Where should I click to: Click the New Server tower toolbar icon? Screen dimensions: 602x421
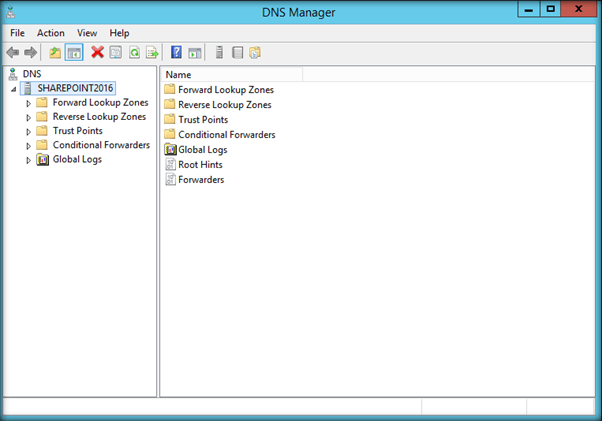219,52
